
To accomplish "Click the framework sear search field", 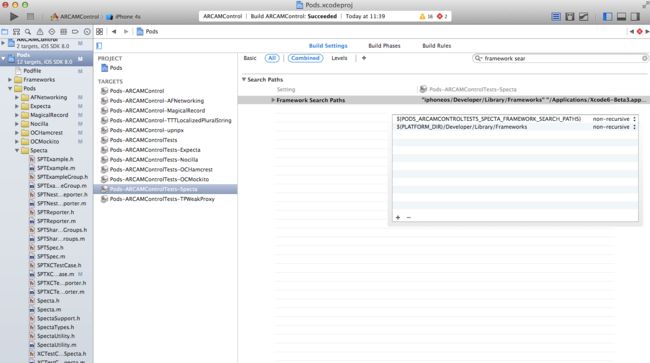I will (x=560, y=58).
